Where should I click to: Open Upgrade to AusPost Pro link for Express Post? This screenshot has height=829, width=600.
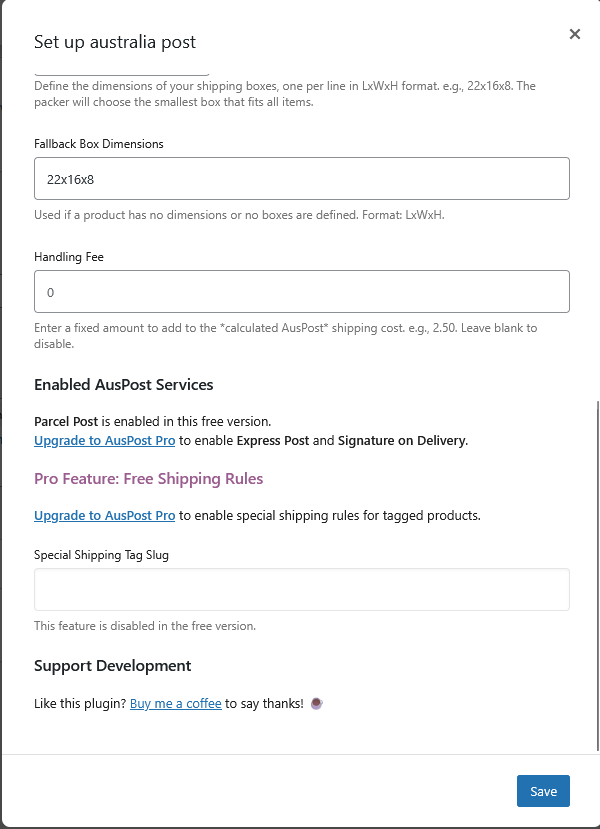(x=104, y=440)
